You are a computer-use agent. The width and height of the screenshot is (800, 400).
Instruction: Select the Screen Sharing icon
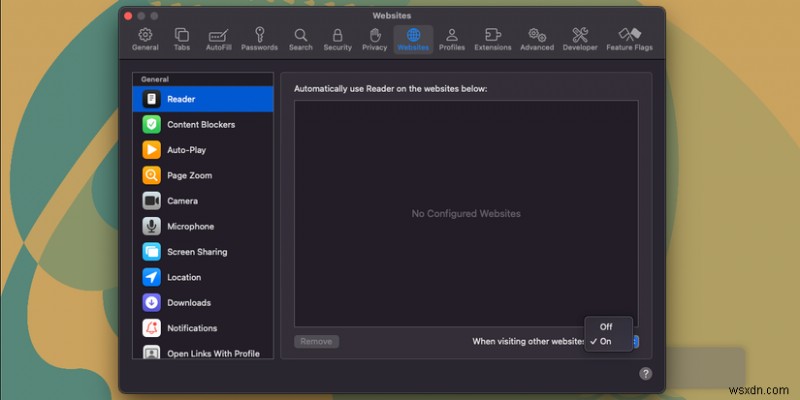tap(152, 252)
